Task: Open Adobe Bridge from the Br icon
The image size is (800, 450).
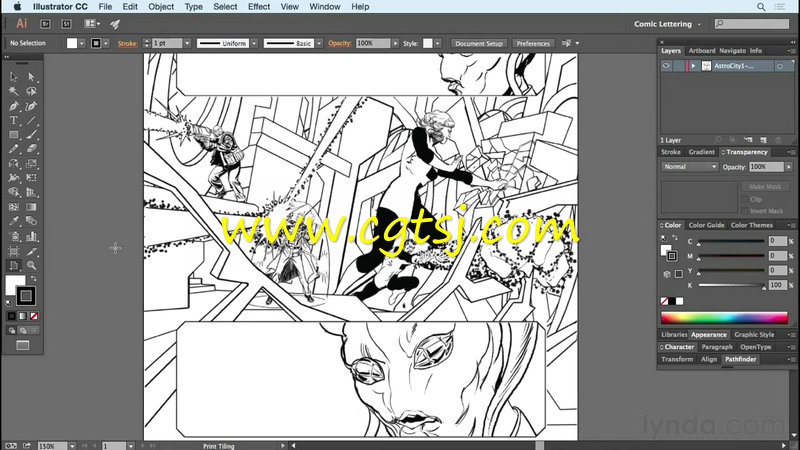Action: point(45,24)
